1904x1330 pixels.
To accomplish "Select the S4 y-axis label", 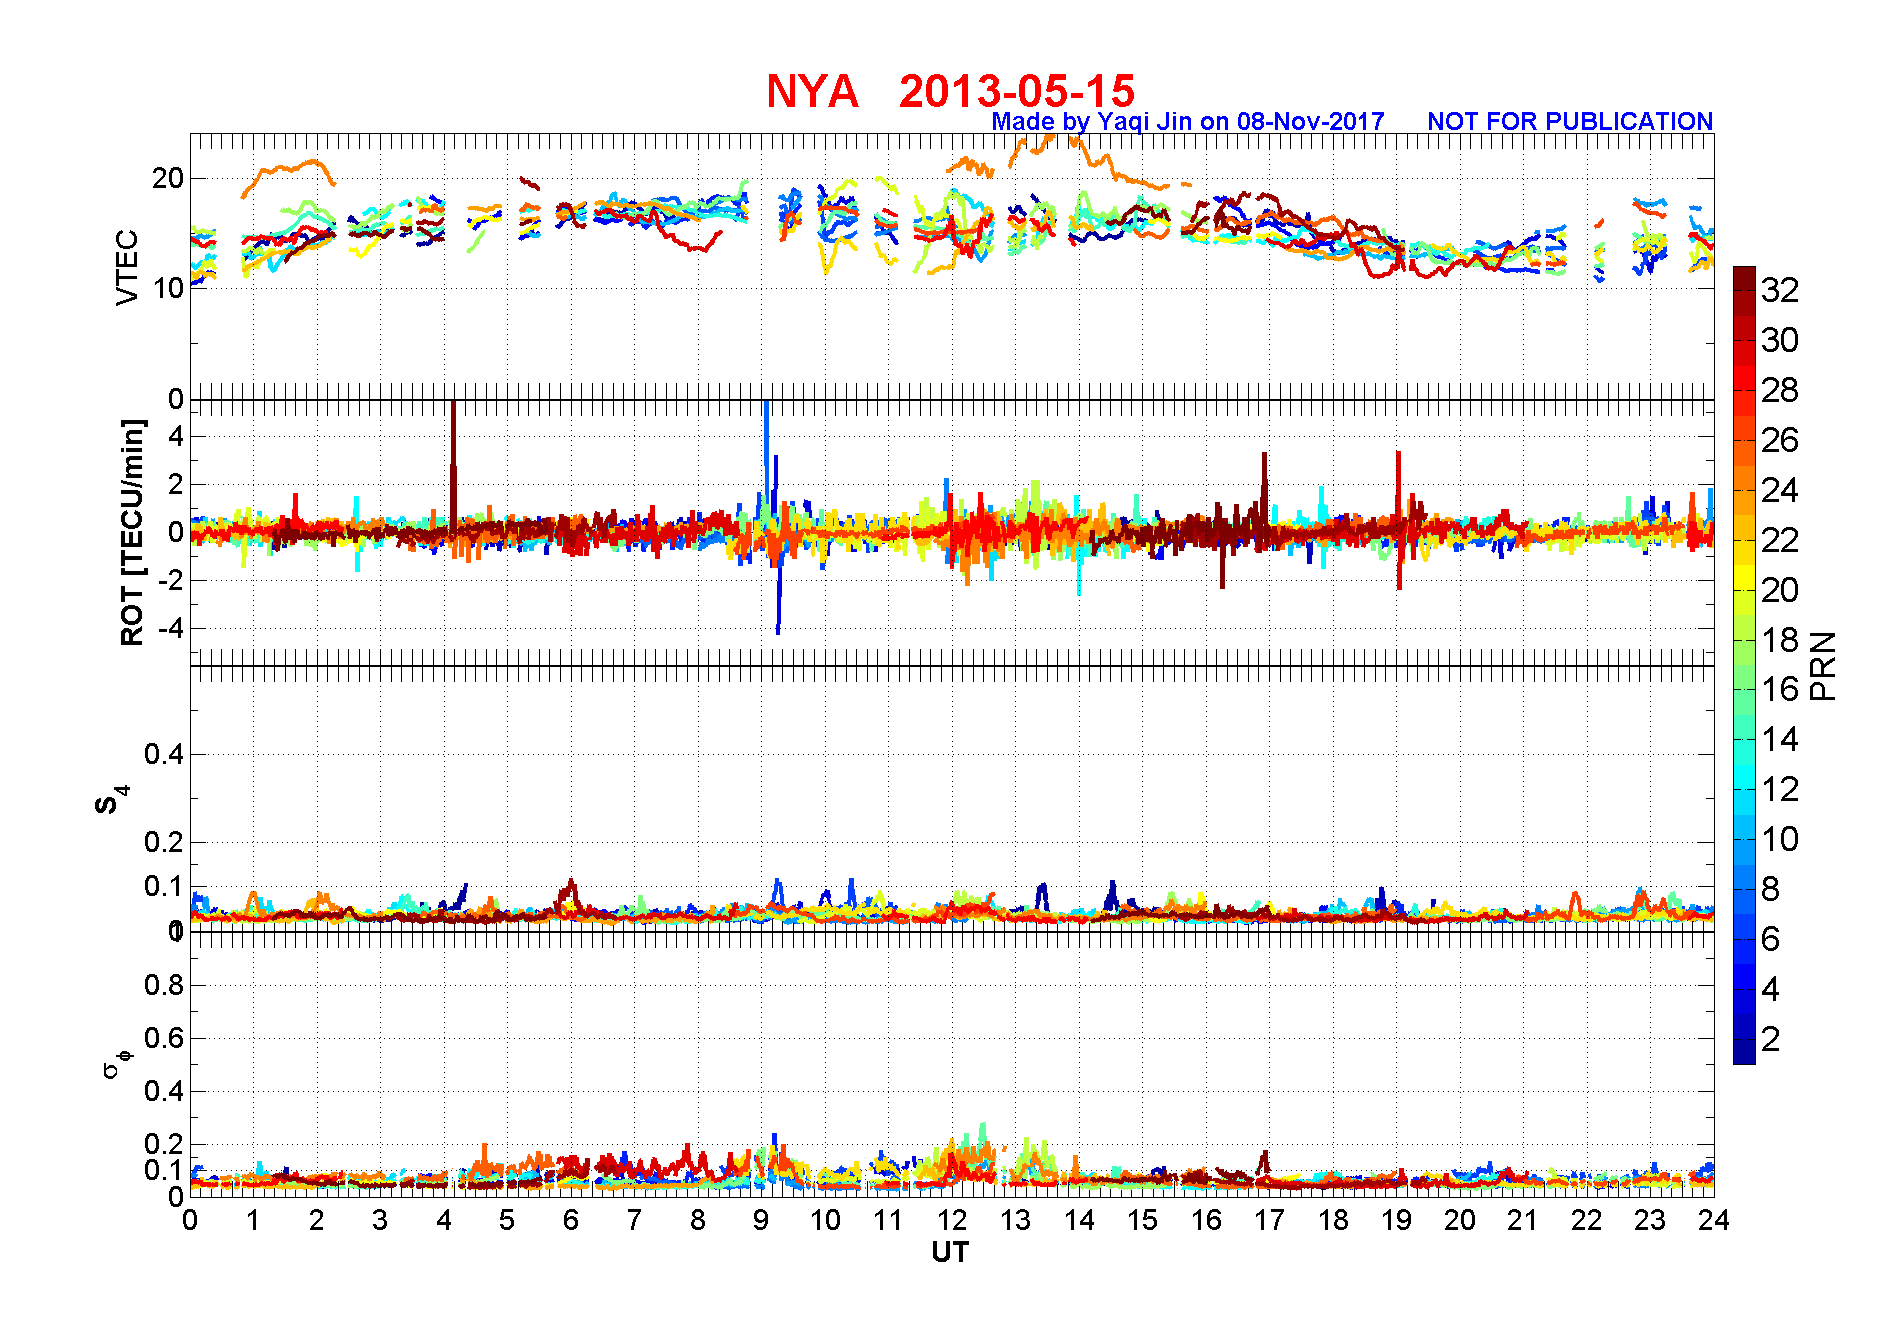I will point(112,800).
